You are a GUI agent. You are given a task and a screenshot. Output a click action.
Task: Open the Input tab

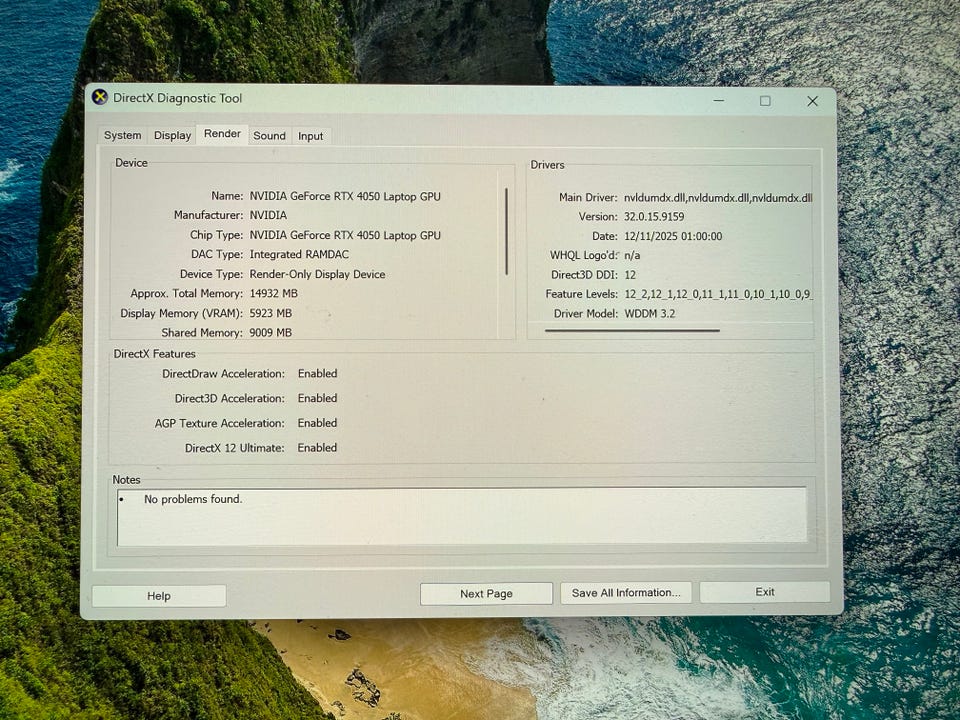pyautogui.click(x=311, y=135)
